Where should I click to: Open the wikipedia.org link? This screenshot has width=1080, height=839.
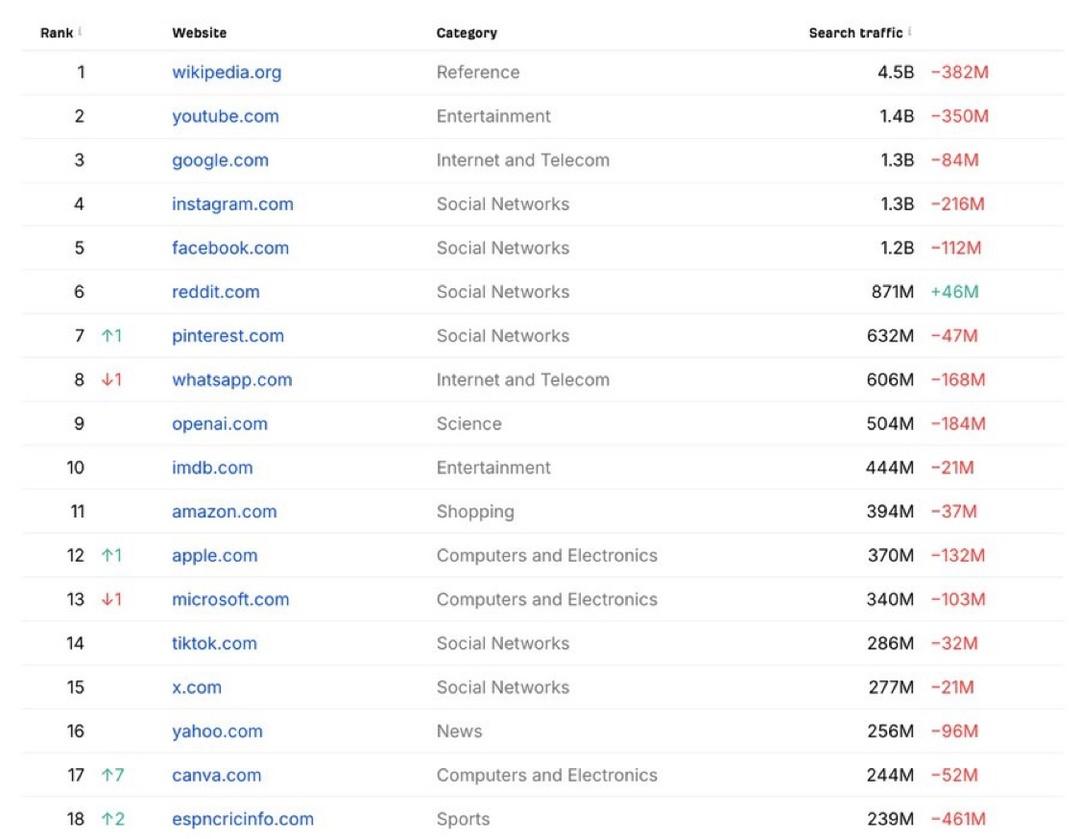[x=226, y=72]
